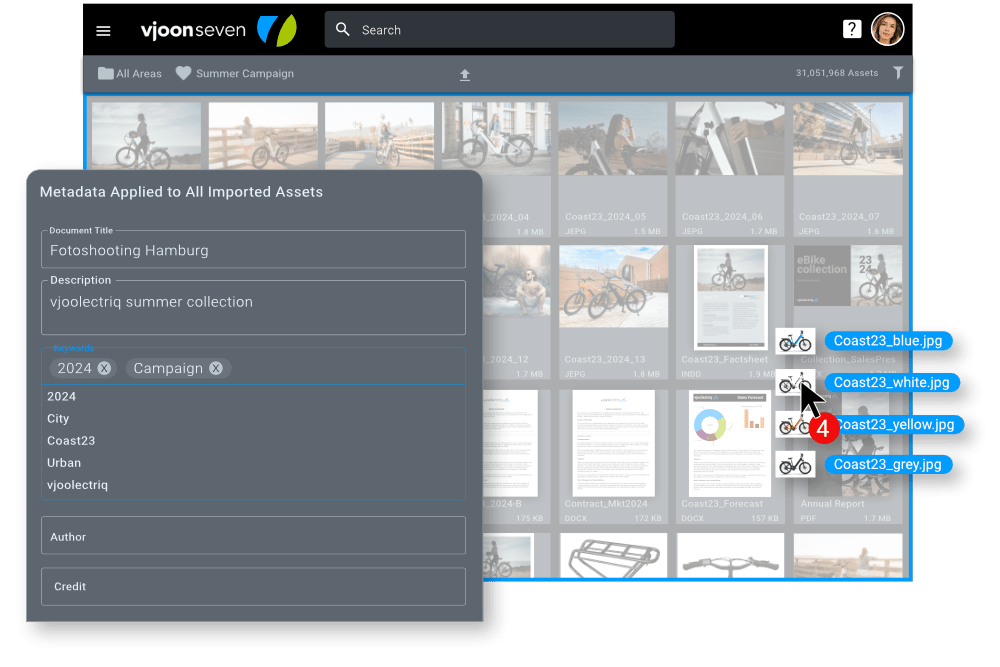Select vjoolectriq in the keyword suggestion list
The image size is (1000, 667).
77,484
